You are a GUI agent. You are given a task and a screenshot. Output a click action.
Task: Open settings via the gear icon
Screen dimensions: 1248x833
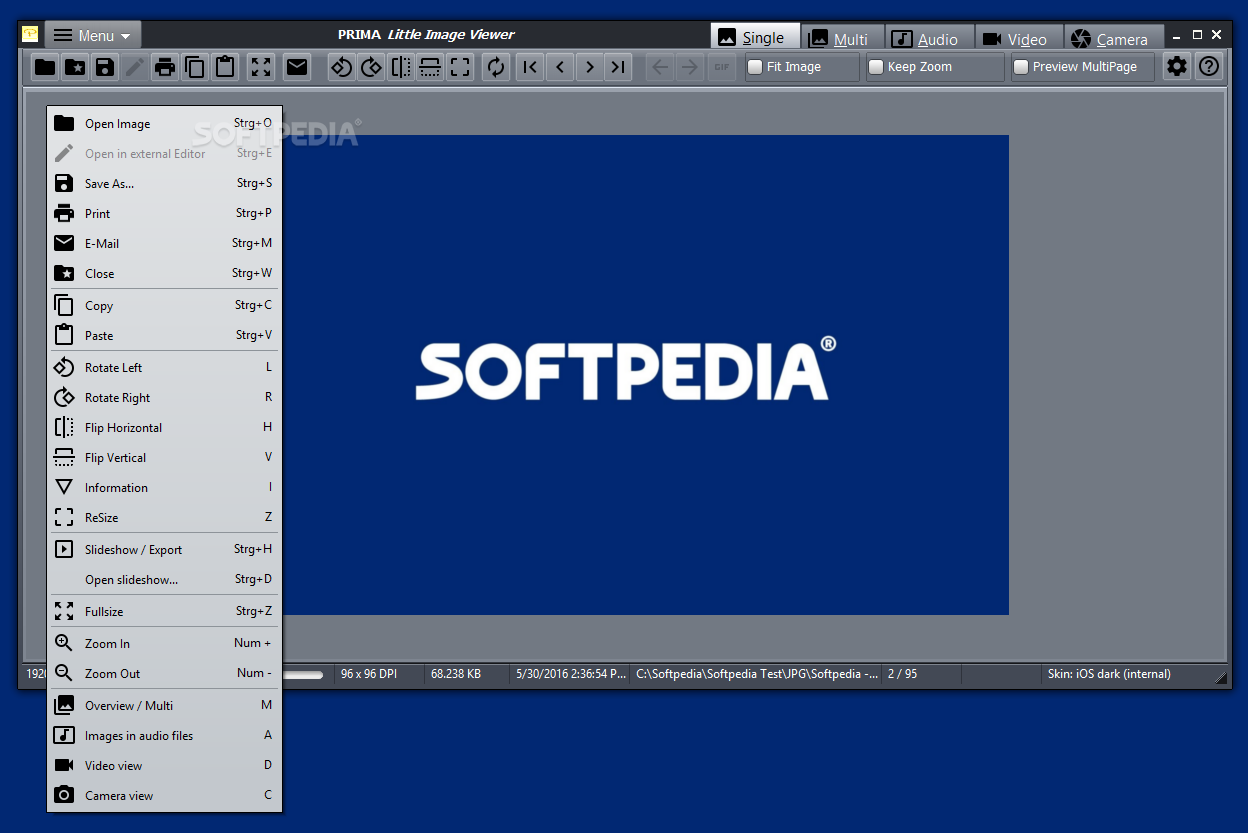[1177, 67]
